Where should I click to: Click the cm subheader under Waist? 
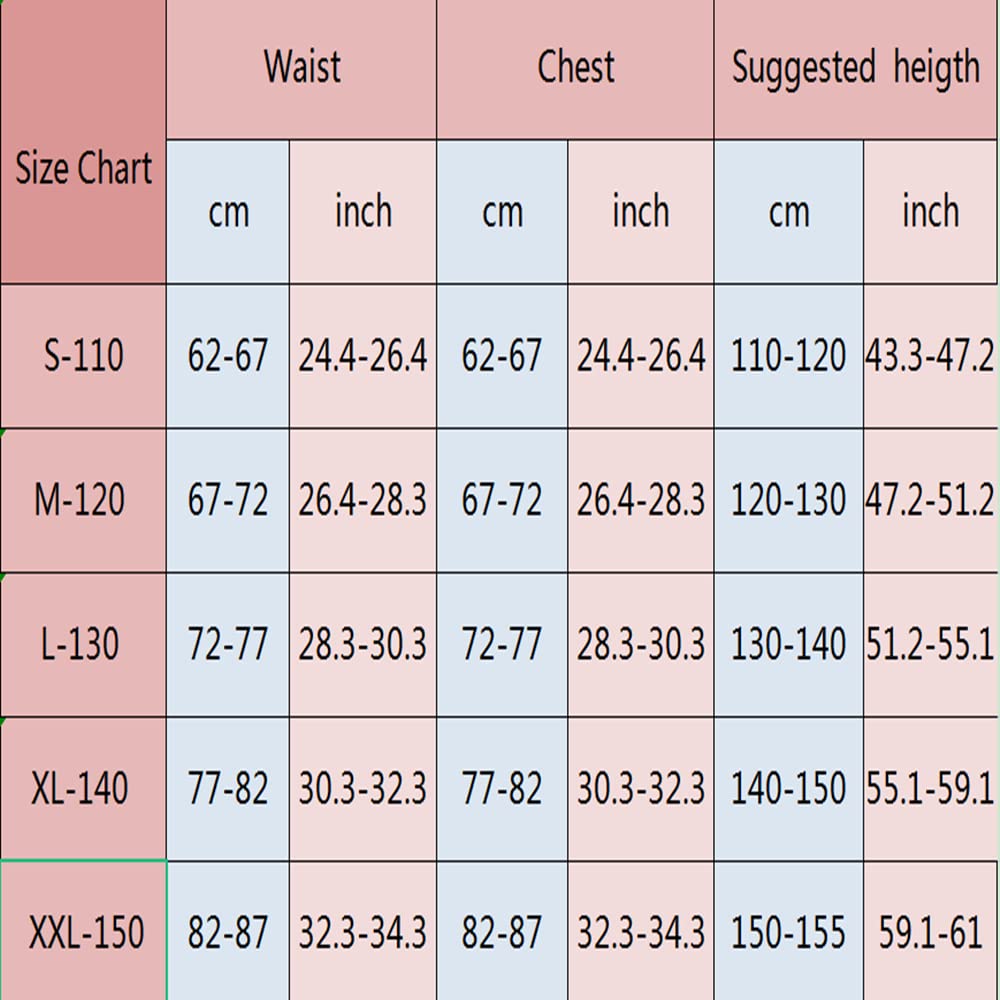[x=228, y=212]
